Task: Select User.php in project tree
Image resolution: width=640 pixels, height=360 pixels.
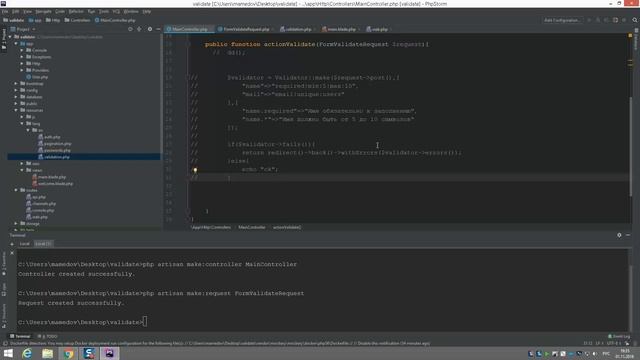Action: (37, 77)
